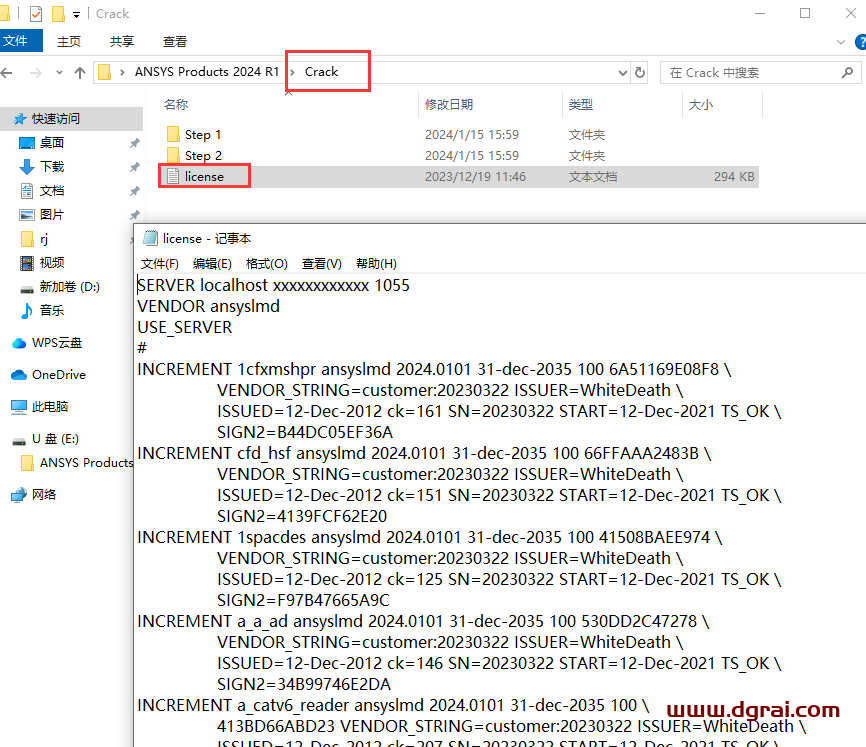Open 视频 in the navigation pane
The width and height of the screenshot is (866, 747).
pyautogui.click(x=52, y=263)
